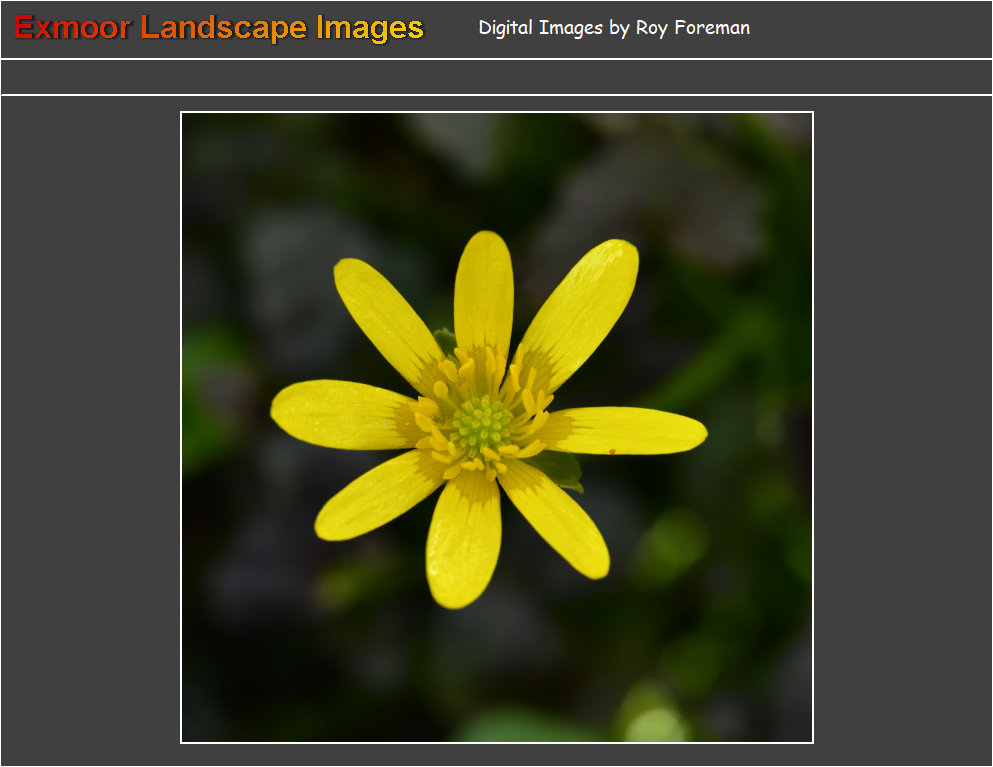Click the petal pointing to the upper right

coord(585,305)
